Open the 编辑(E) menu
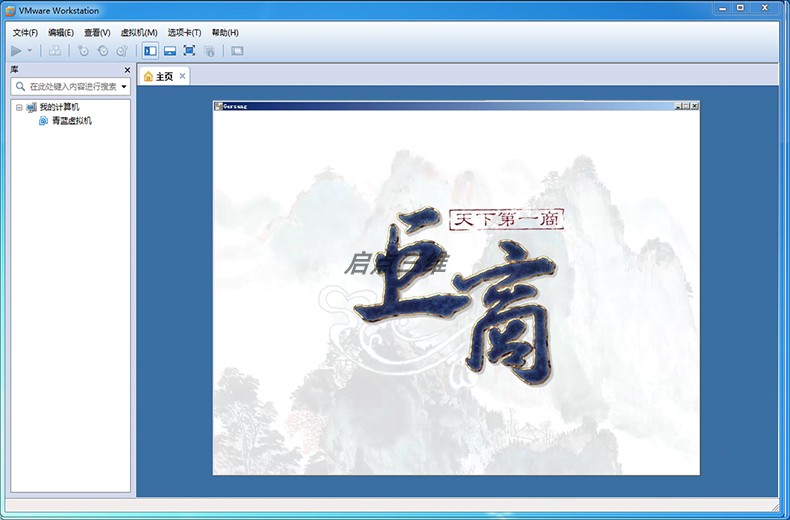Viewport: 790px width, 520px height. point(61,33)
